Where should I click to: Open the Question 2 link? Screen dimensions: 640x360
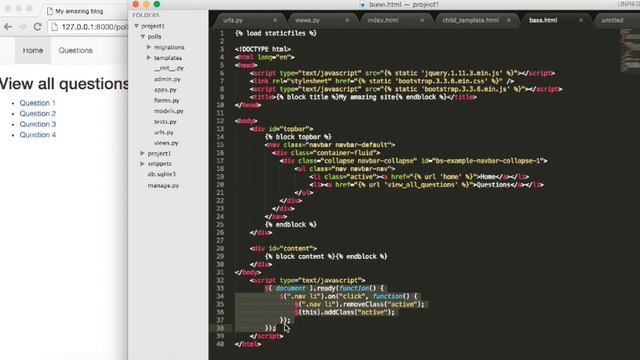click(38, 113)
